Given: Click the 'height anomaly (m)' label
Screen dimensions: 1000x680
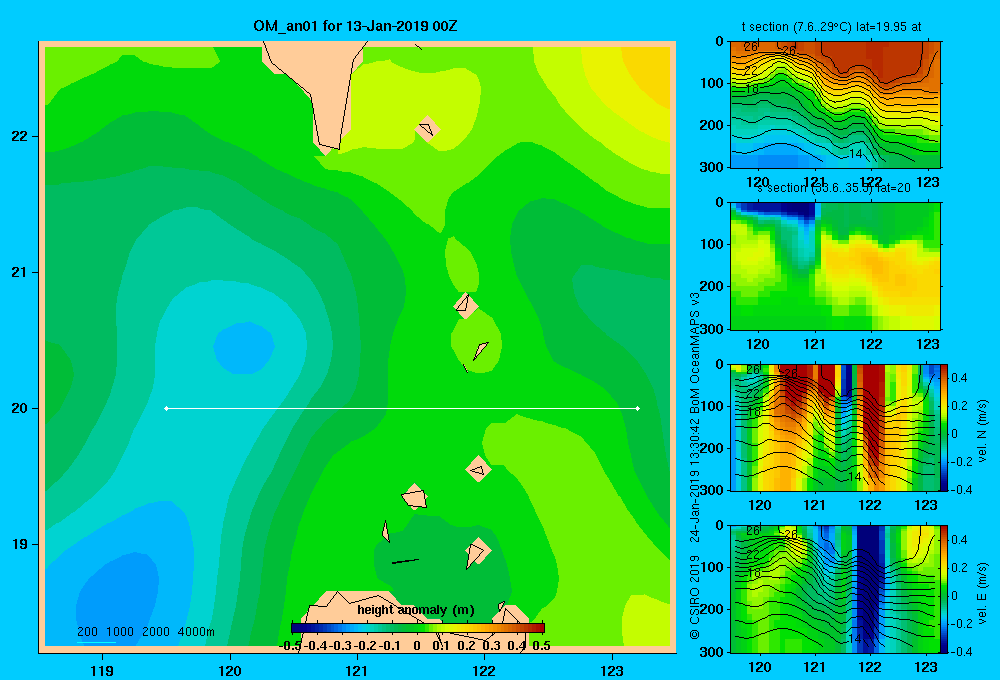Looking at the screenshot, I should coord(416,610).
